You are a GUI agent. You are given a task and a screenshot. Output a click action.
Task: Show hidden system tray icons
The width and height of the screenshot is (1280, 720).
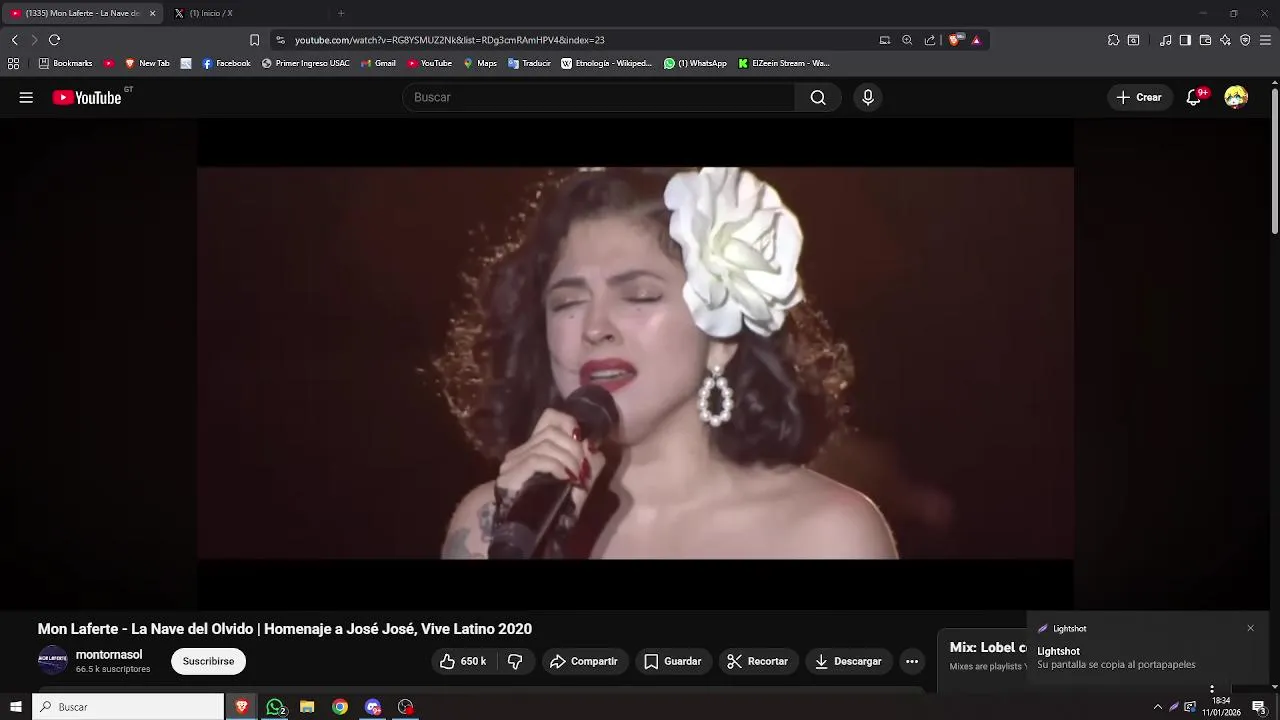coord(1158,707)
